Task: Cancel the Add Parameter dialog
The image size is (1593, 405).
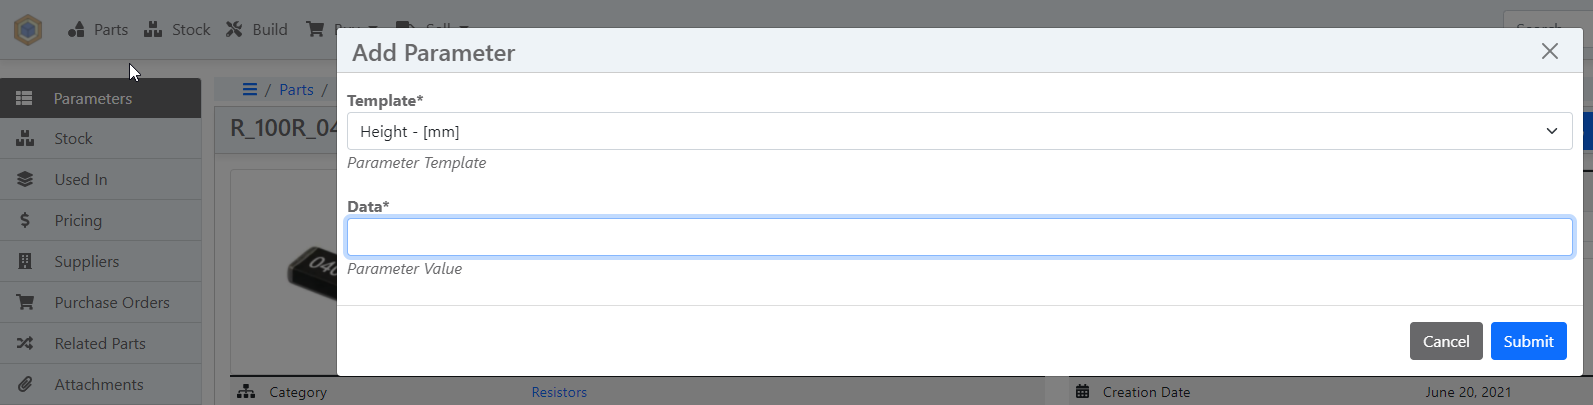Action: pyautogui.click(x=1445, y=341)
